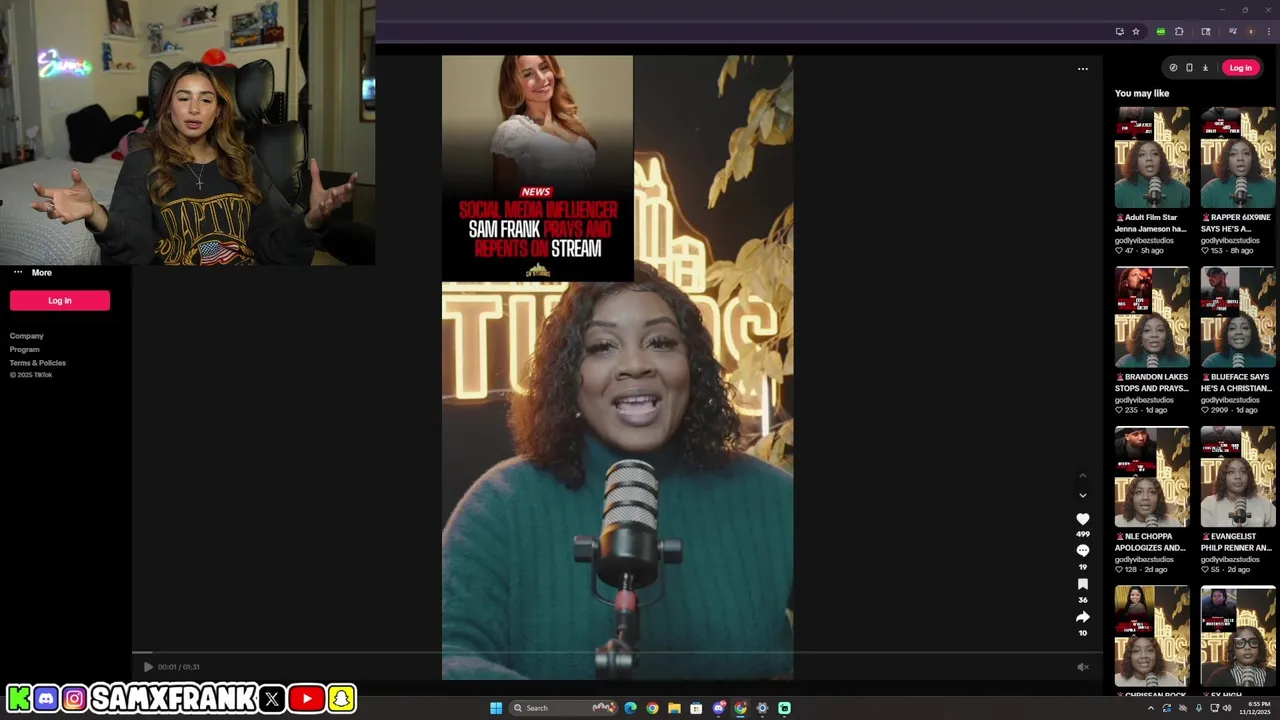1280x720 pixels.
Task: Click the 'You may like' heading
Action: pos(1142,93)
